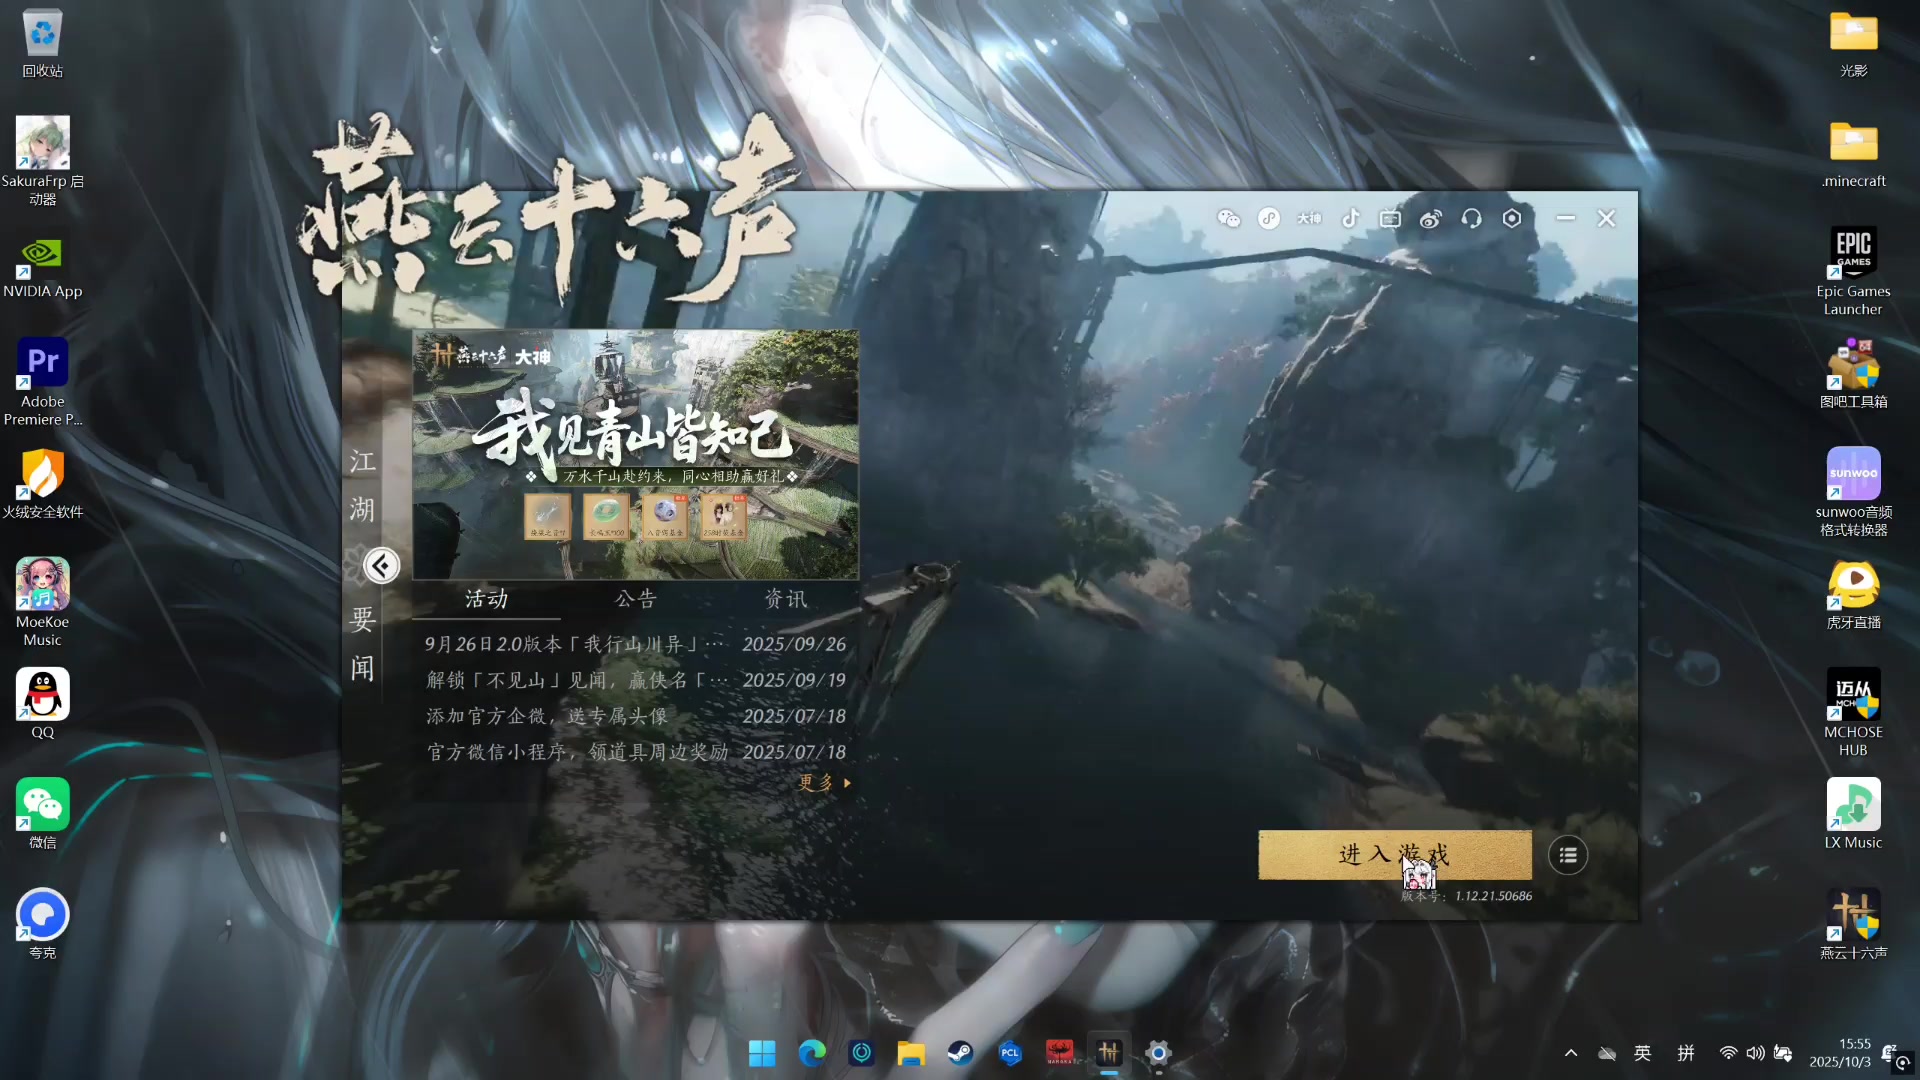Open the 9月26日2.0版本 news item
The width and height of the screenshot is (1920, 1080).
[574, 645]
